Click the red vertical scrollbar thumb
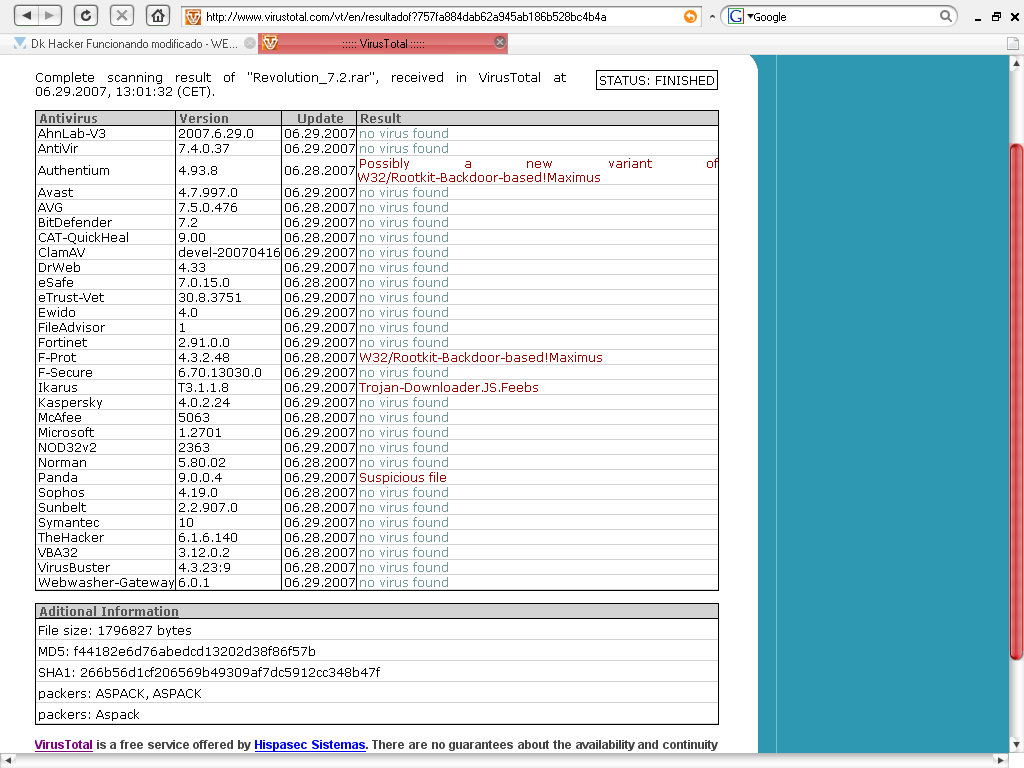This screenshot has width=1024, height=768. click(x=1016, y=402)
